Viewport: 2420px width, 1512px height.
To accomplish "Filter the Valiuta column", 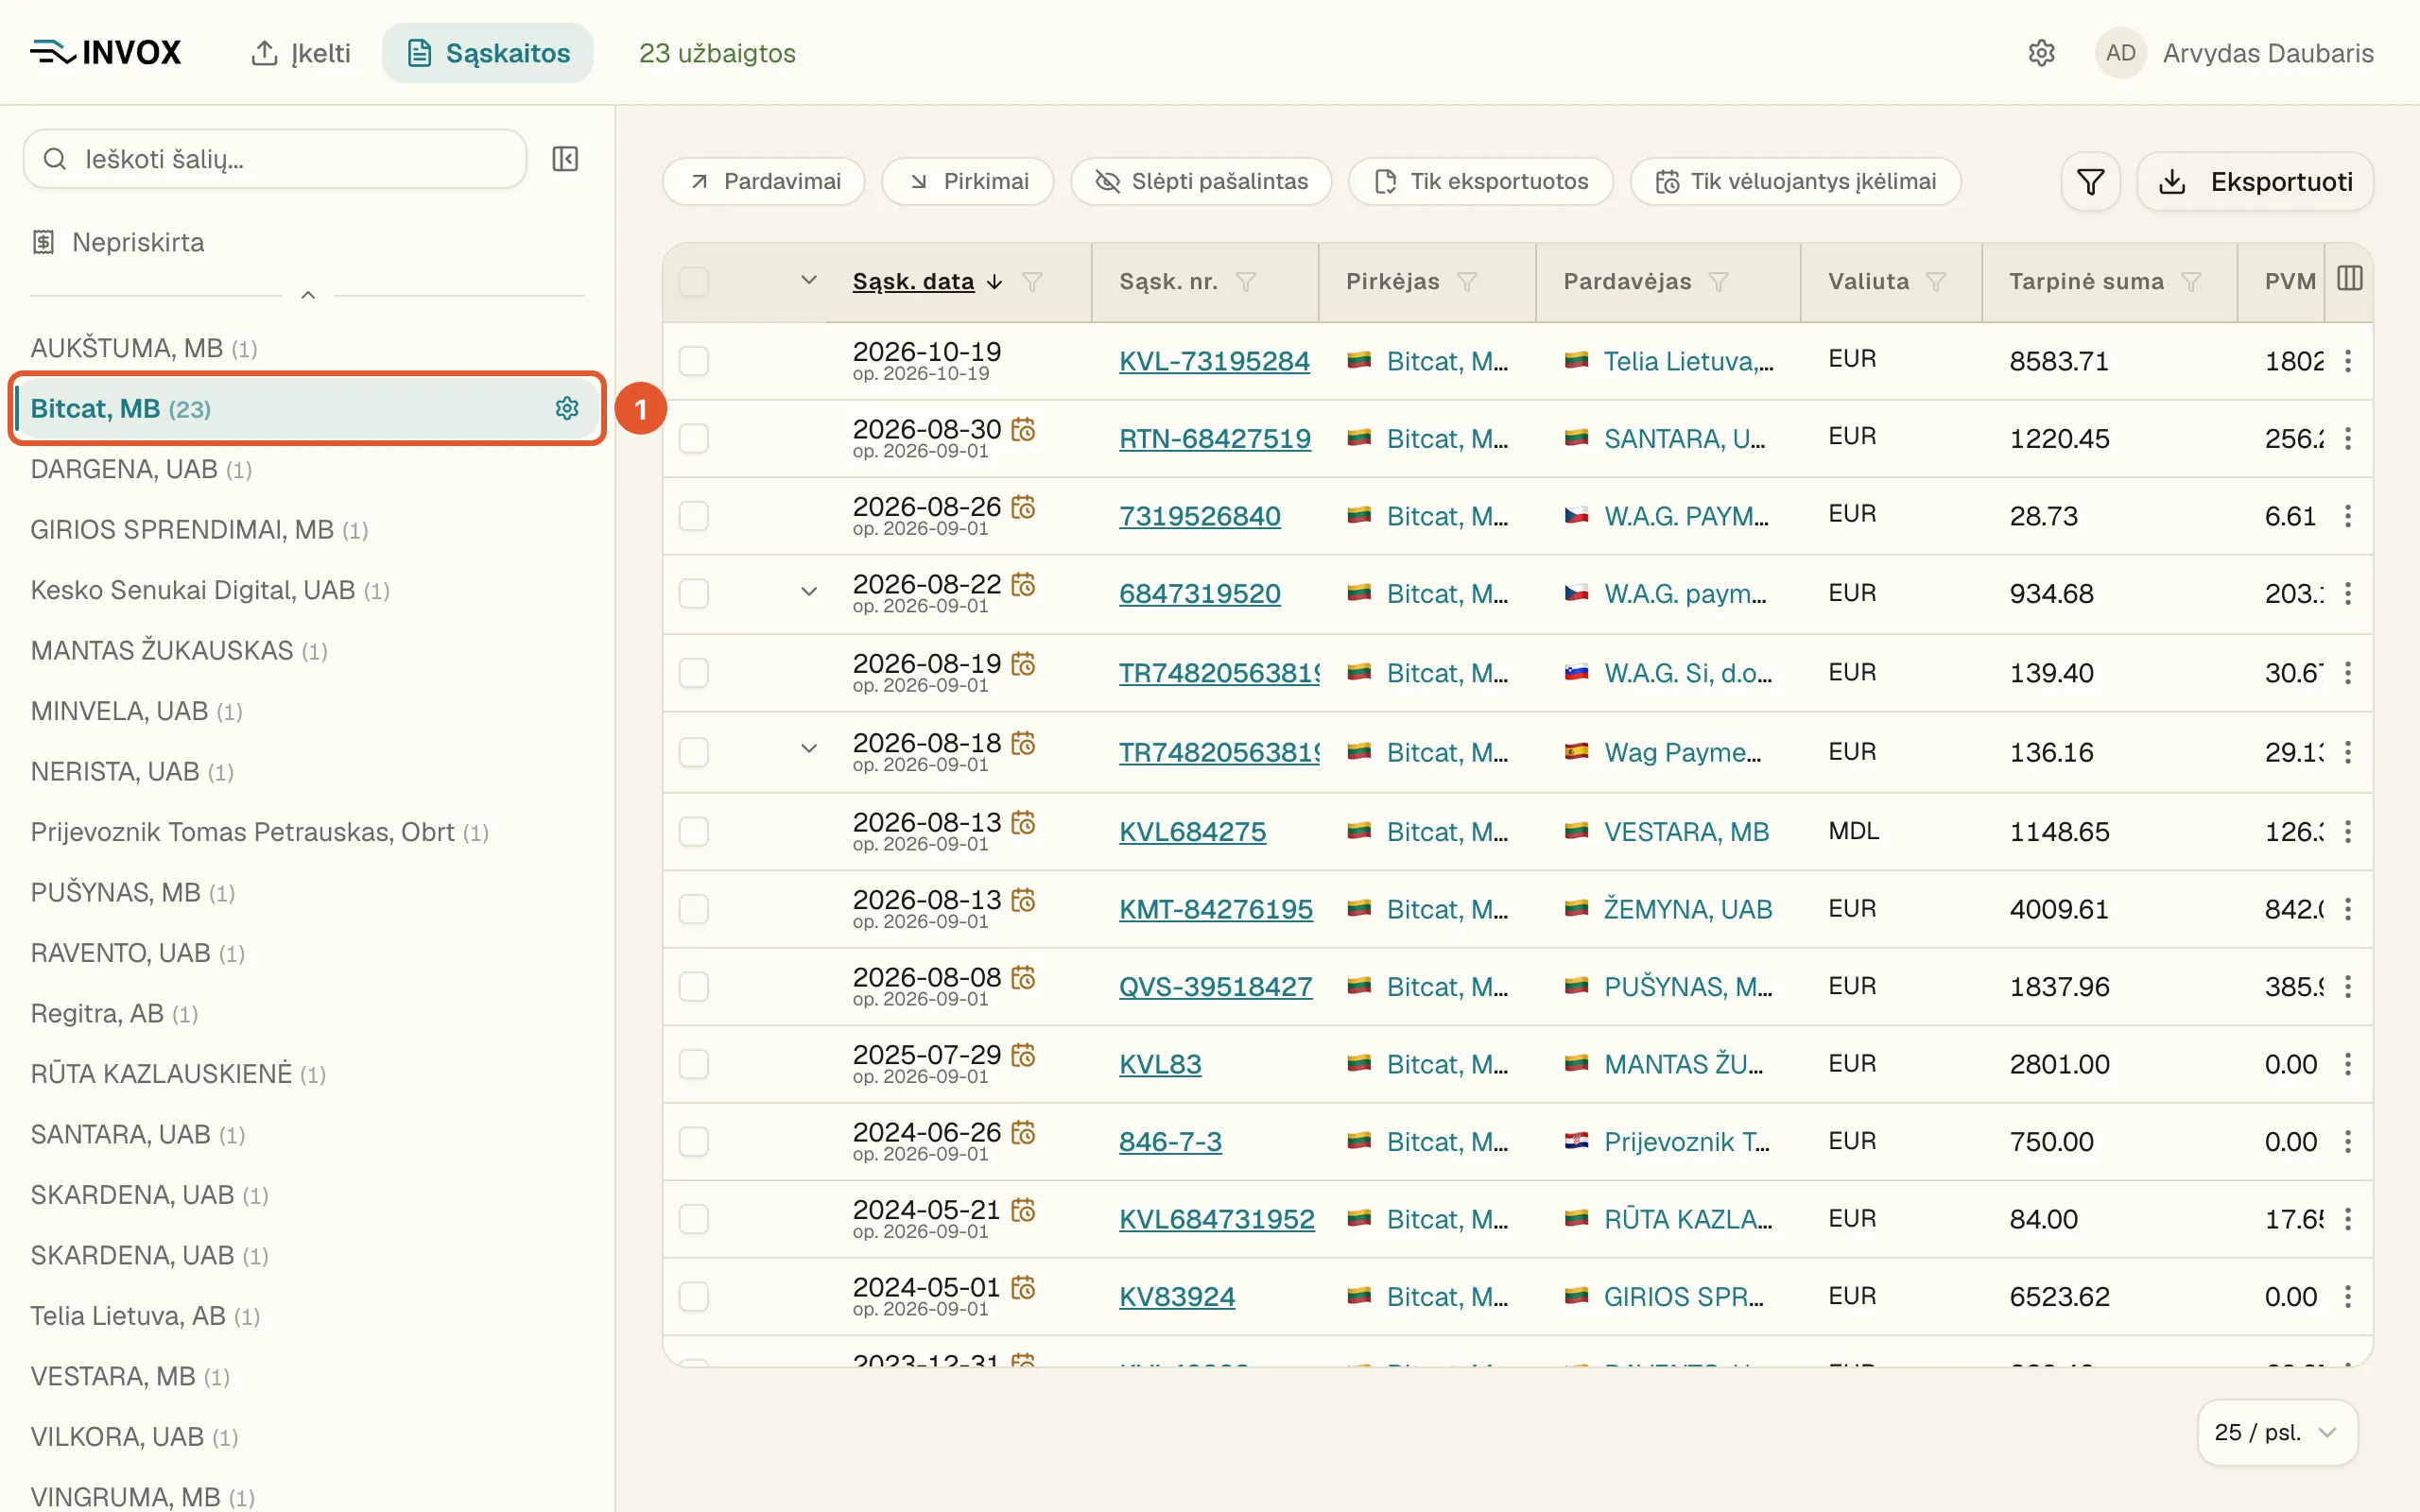I will click(1936, 282).
